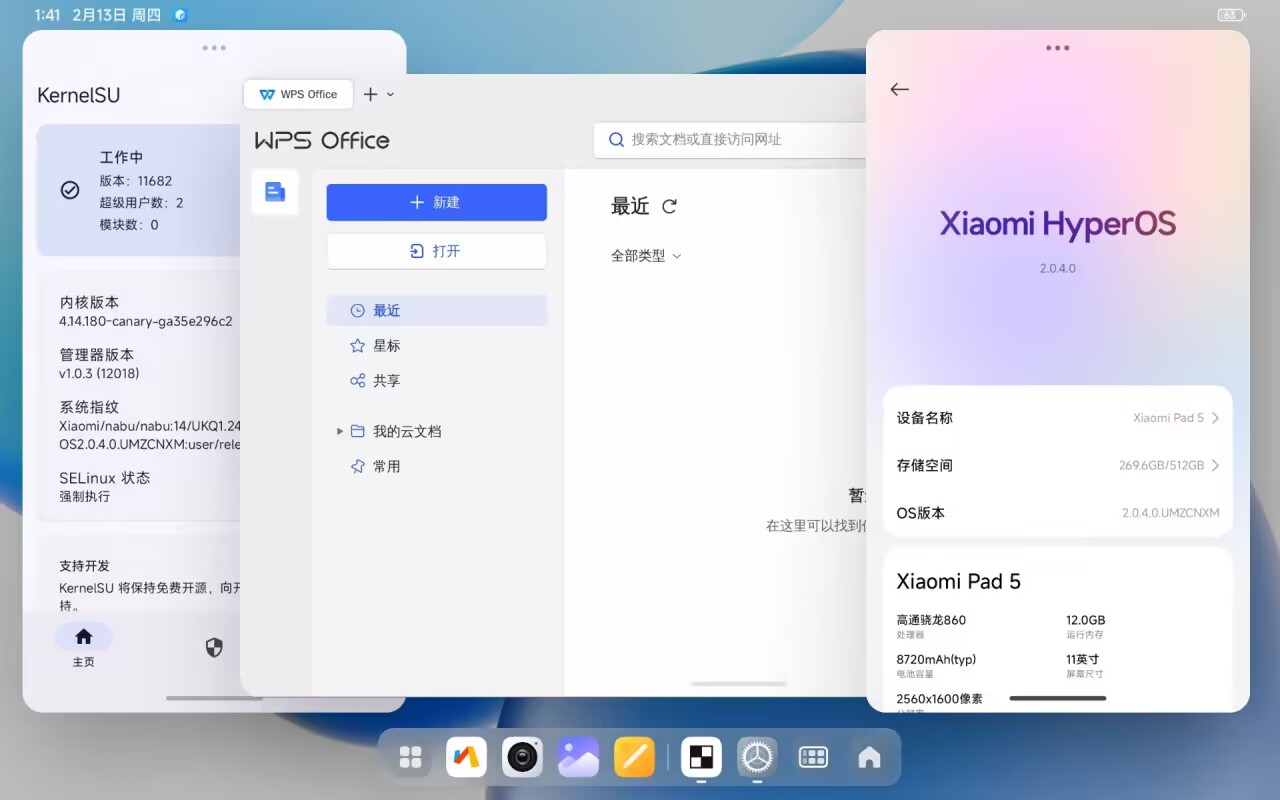Tap the 主页 home icon in KernelSU
Viewport: 1280px width, 800px height.
[84, 637]
